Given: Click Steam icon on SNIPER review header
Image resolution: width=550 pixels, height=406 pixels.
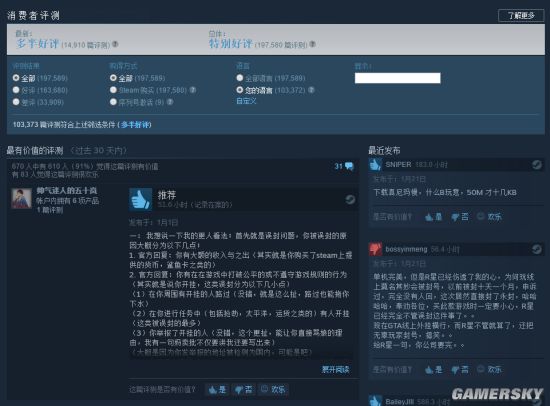Looking at the screenshot, I should (537, 165).
